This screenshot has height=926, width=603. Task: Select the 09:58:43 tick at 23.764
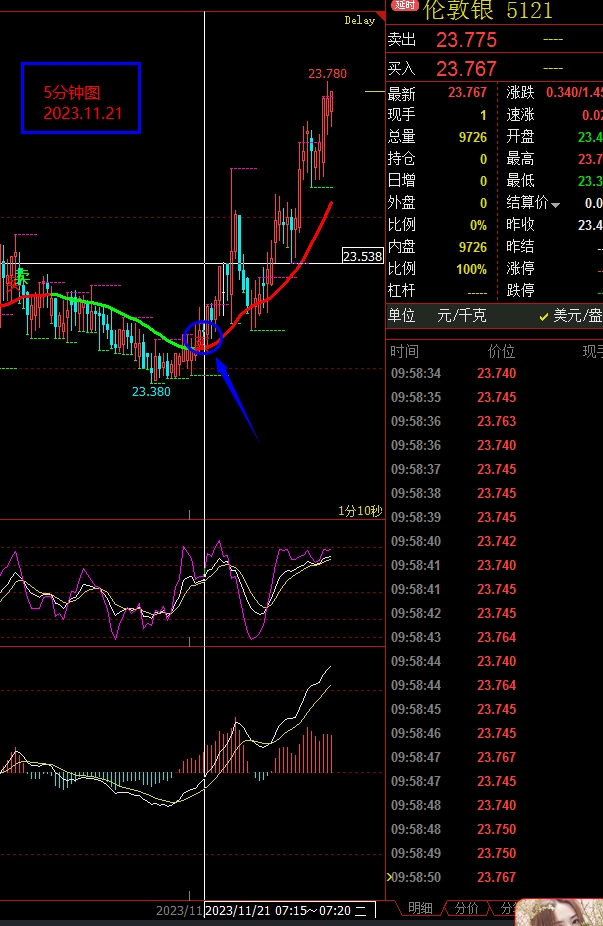494,637
